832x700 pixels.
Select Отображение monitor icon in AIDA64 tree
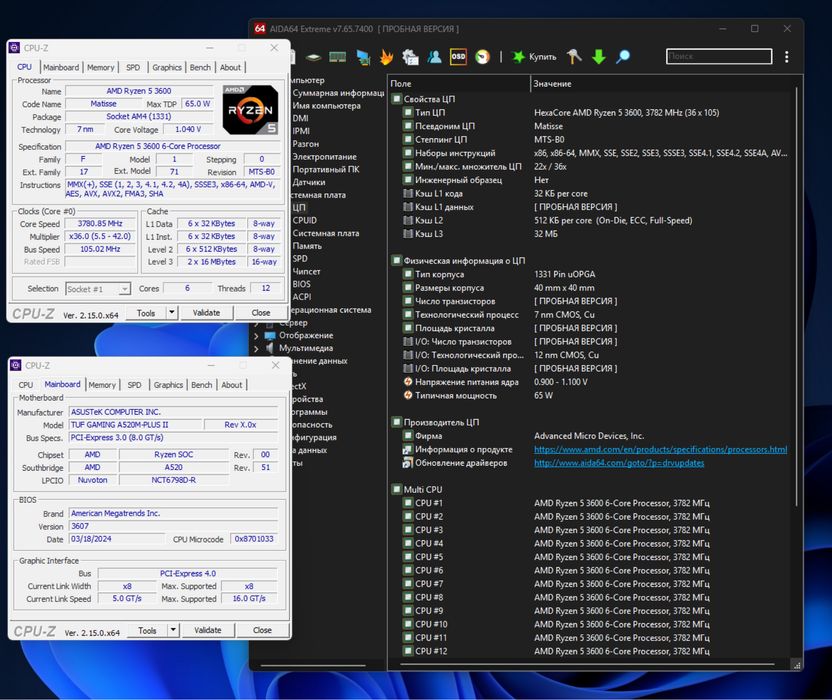coord(270,335)
